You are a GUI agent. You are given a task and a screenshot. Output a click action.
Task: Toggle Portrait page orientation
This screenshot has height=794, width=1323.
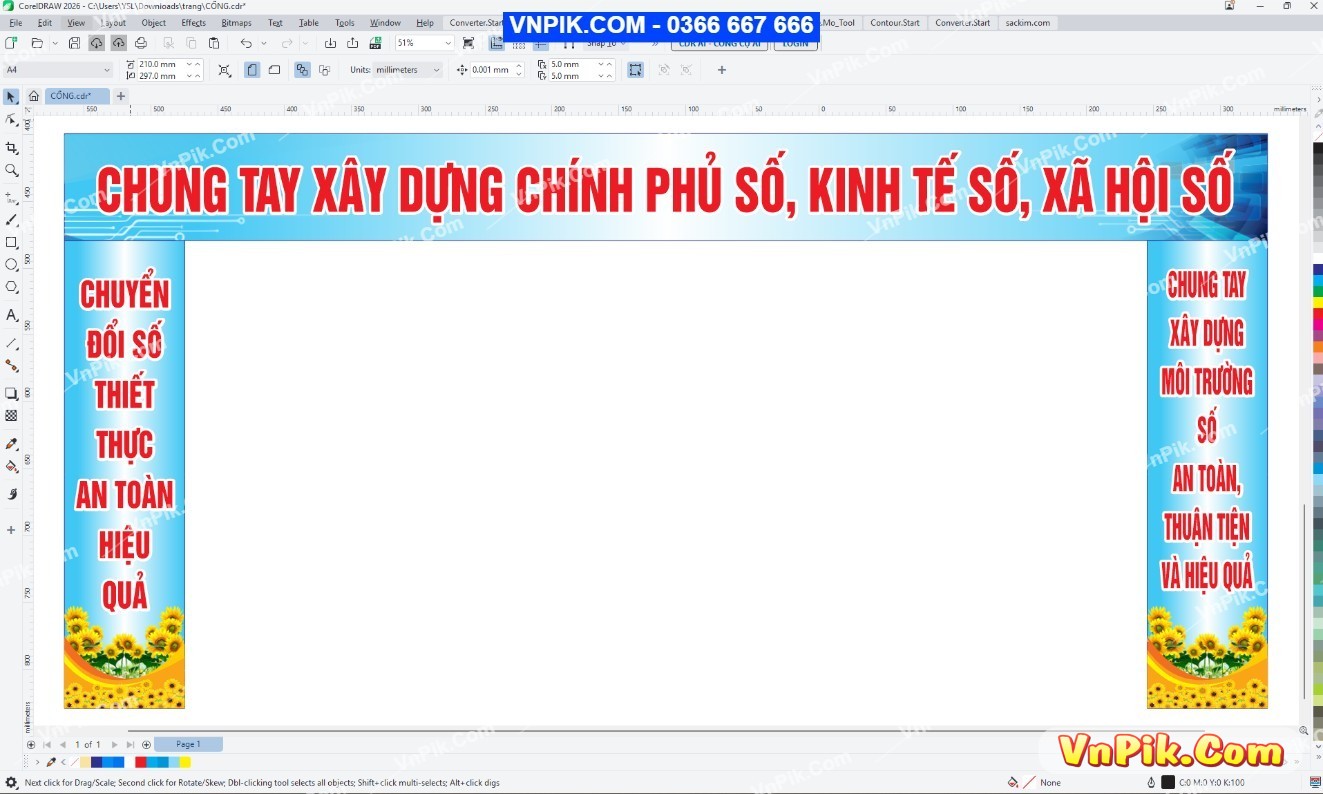pyautogui.click(x=251, y=70)
